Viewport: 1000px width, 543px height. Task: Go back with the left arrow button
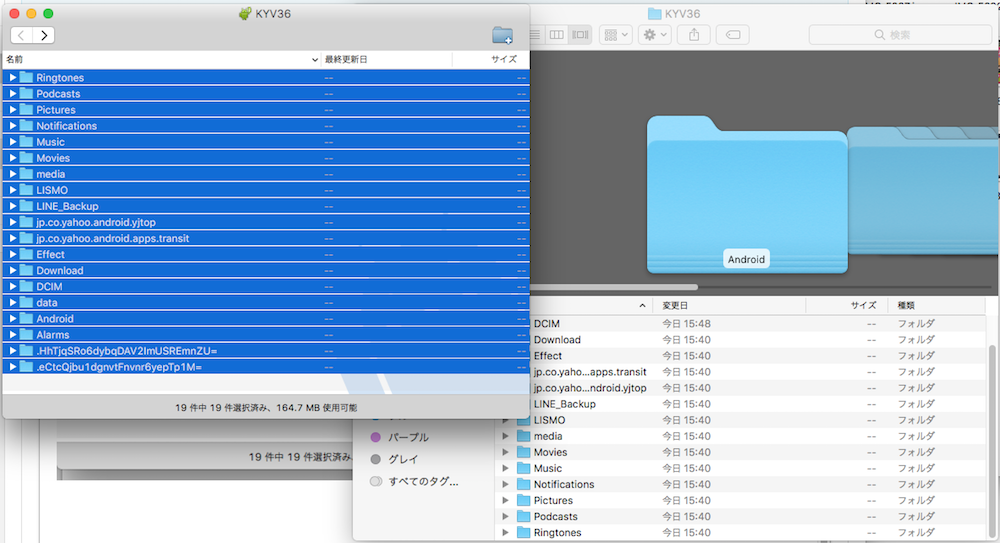21,35
